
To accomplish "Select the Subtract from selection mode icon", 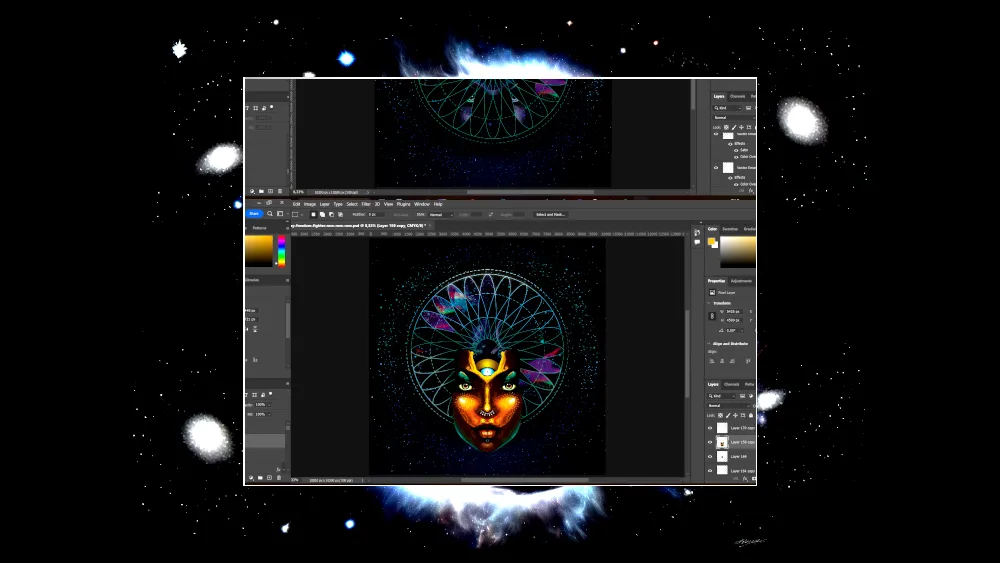I will [x=331, y=214].
